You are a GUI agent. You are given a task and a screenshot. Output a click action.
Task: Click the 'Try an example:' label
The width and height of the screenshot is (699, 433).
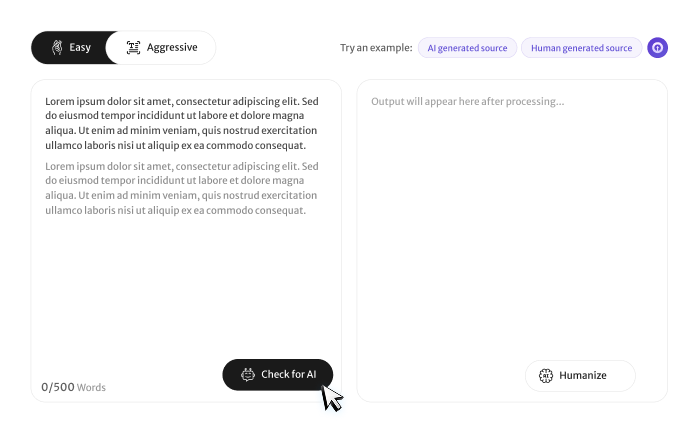(x=375, y=48)
